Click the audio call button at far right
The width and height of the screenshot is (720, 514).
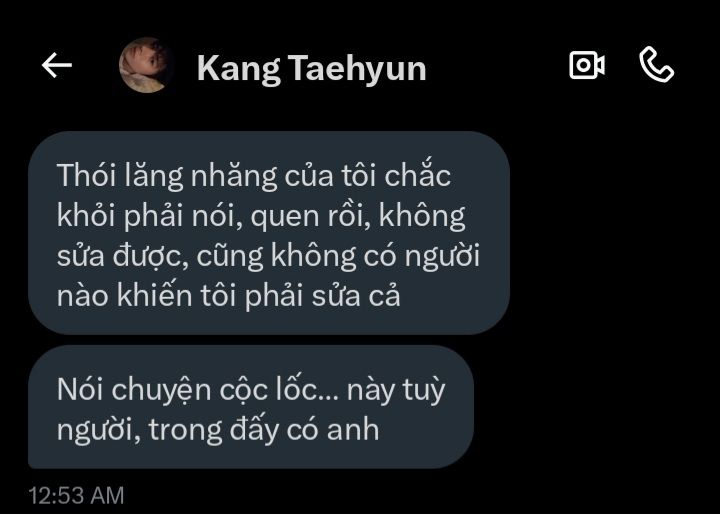[x=657, y=65]
